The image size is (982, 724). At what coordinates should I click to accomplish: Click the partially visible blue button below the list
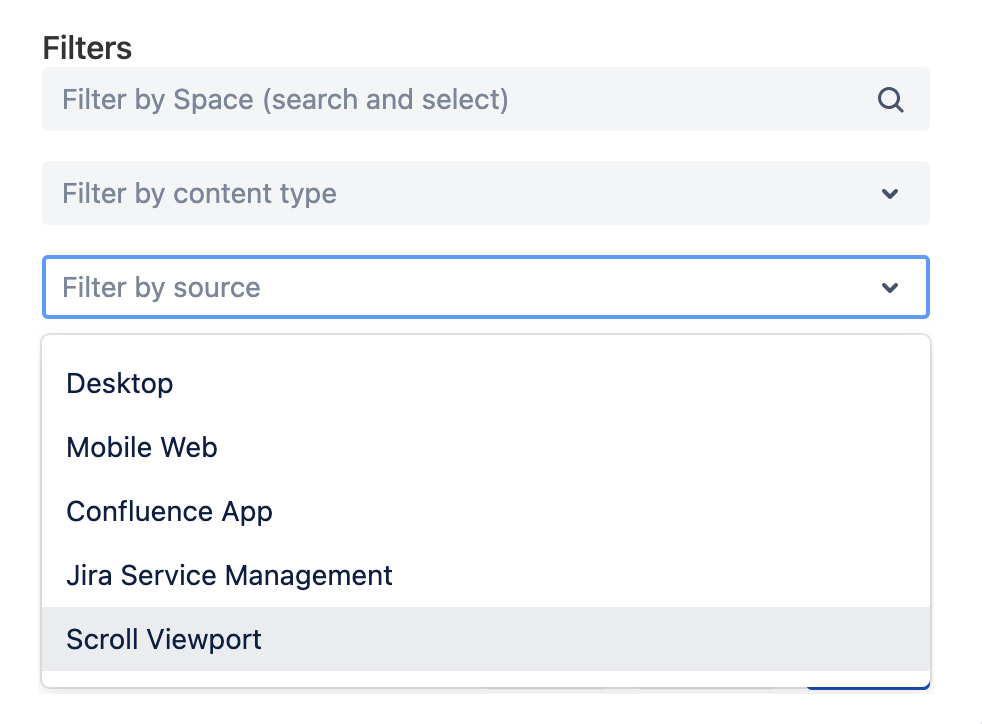[x=867, y=685]
